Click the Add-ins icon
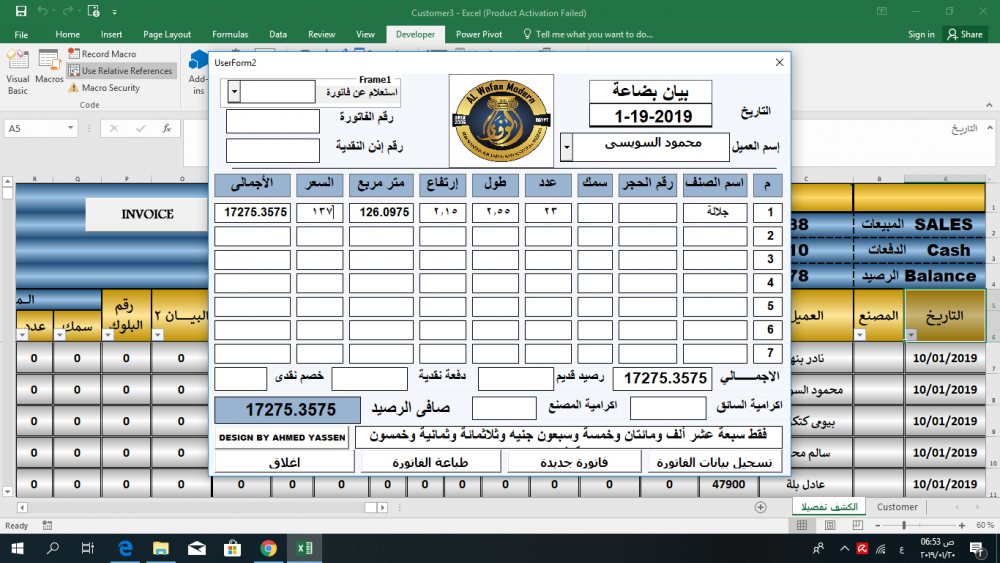 pos(198,73)
